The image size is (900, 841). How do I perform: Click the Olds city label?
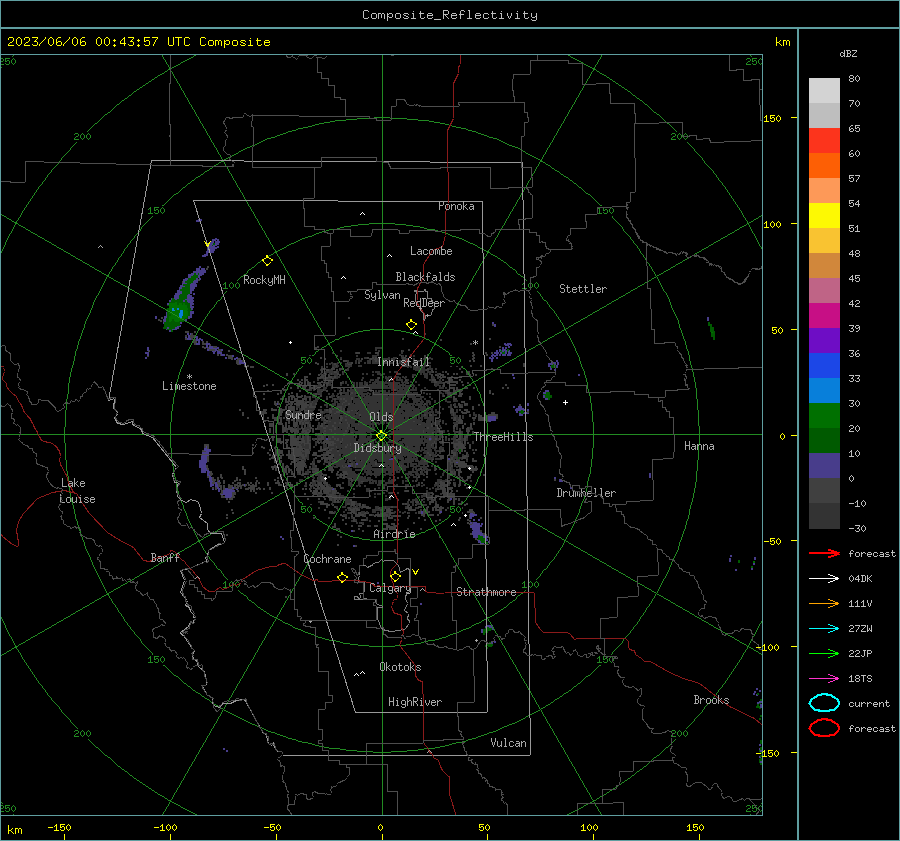(x=381, y=417)
